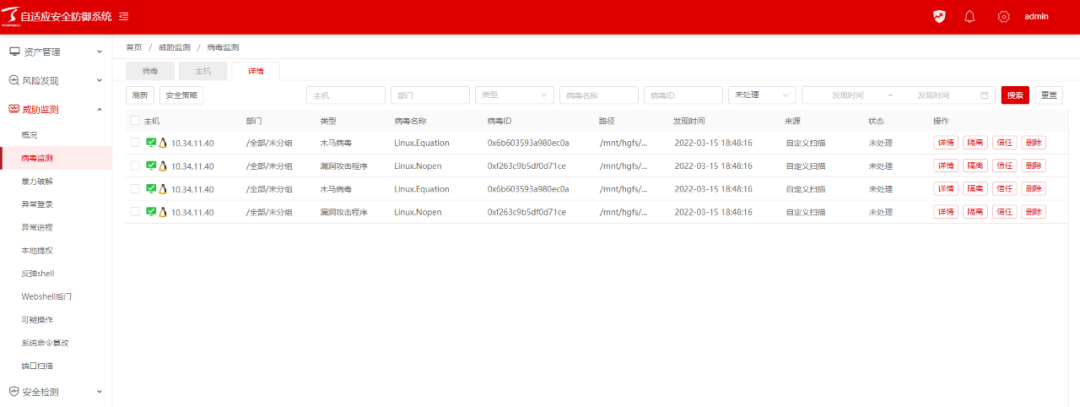Open the 未处理 status dropdown
This screenshot has height=407, width=1080.
tap(761, 95)
